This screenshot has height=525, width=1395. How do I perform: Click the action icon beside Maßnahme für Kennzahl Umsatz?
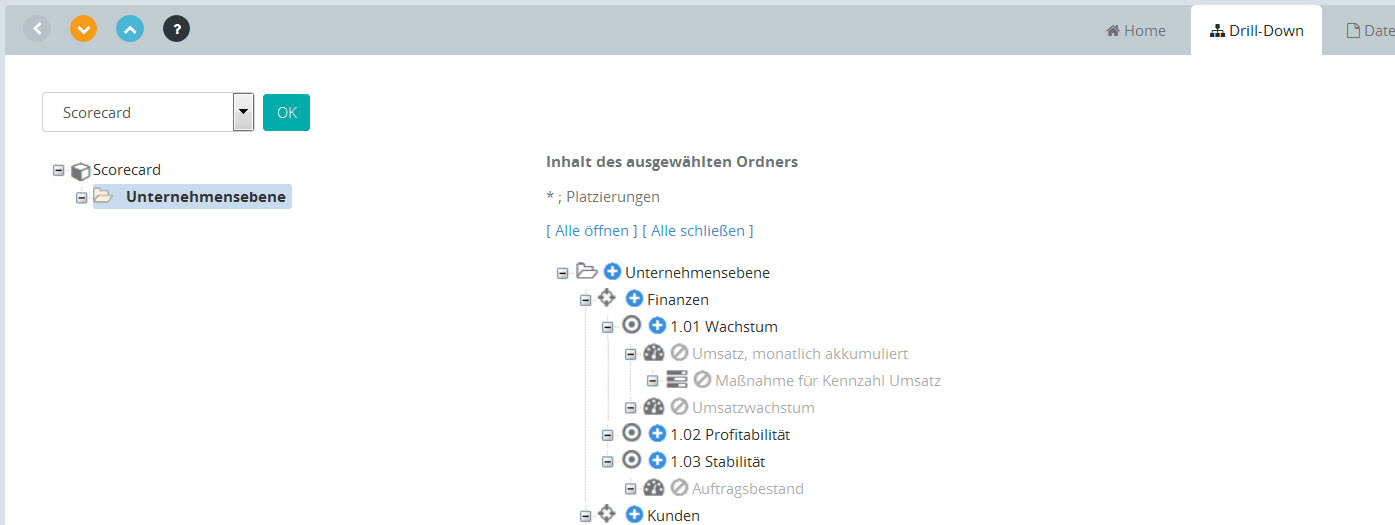coord(677,380)
